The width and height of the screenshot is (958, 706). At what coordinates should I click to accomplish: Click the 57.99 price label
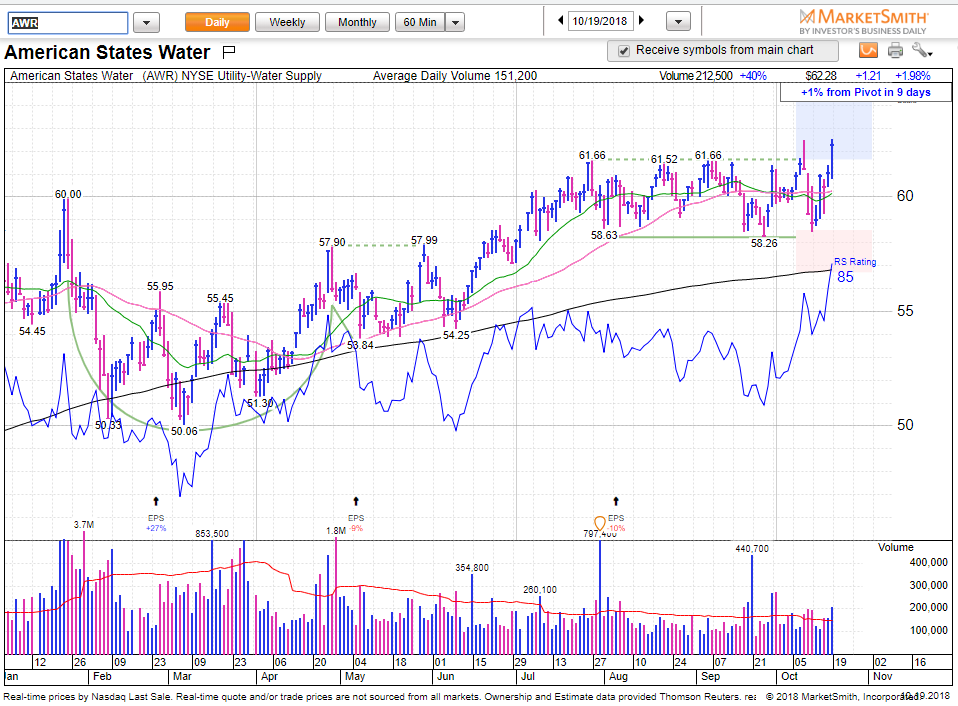coord(424,240)
